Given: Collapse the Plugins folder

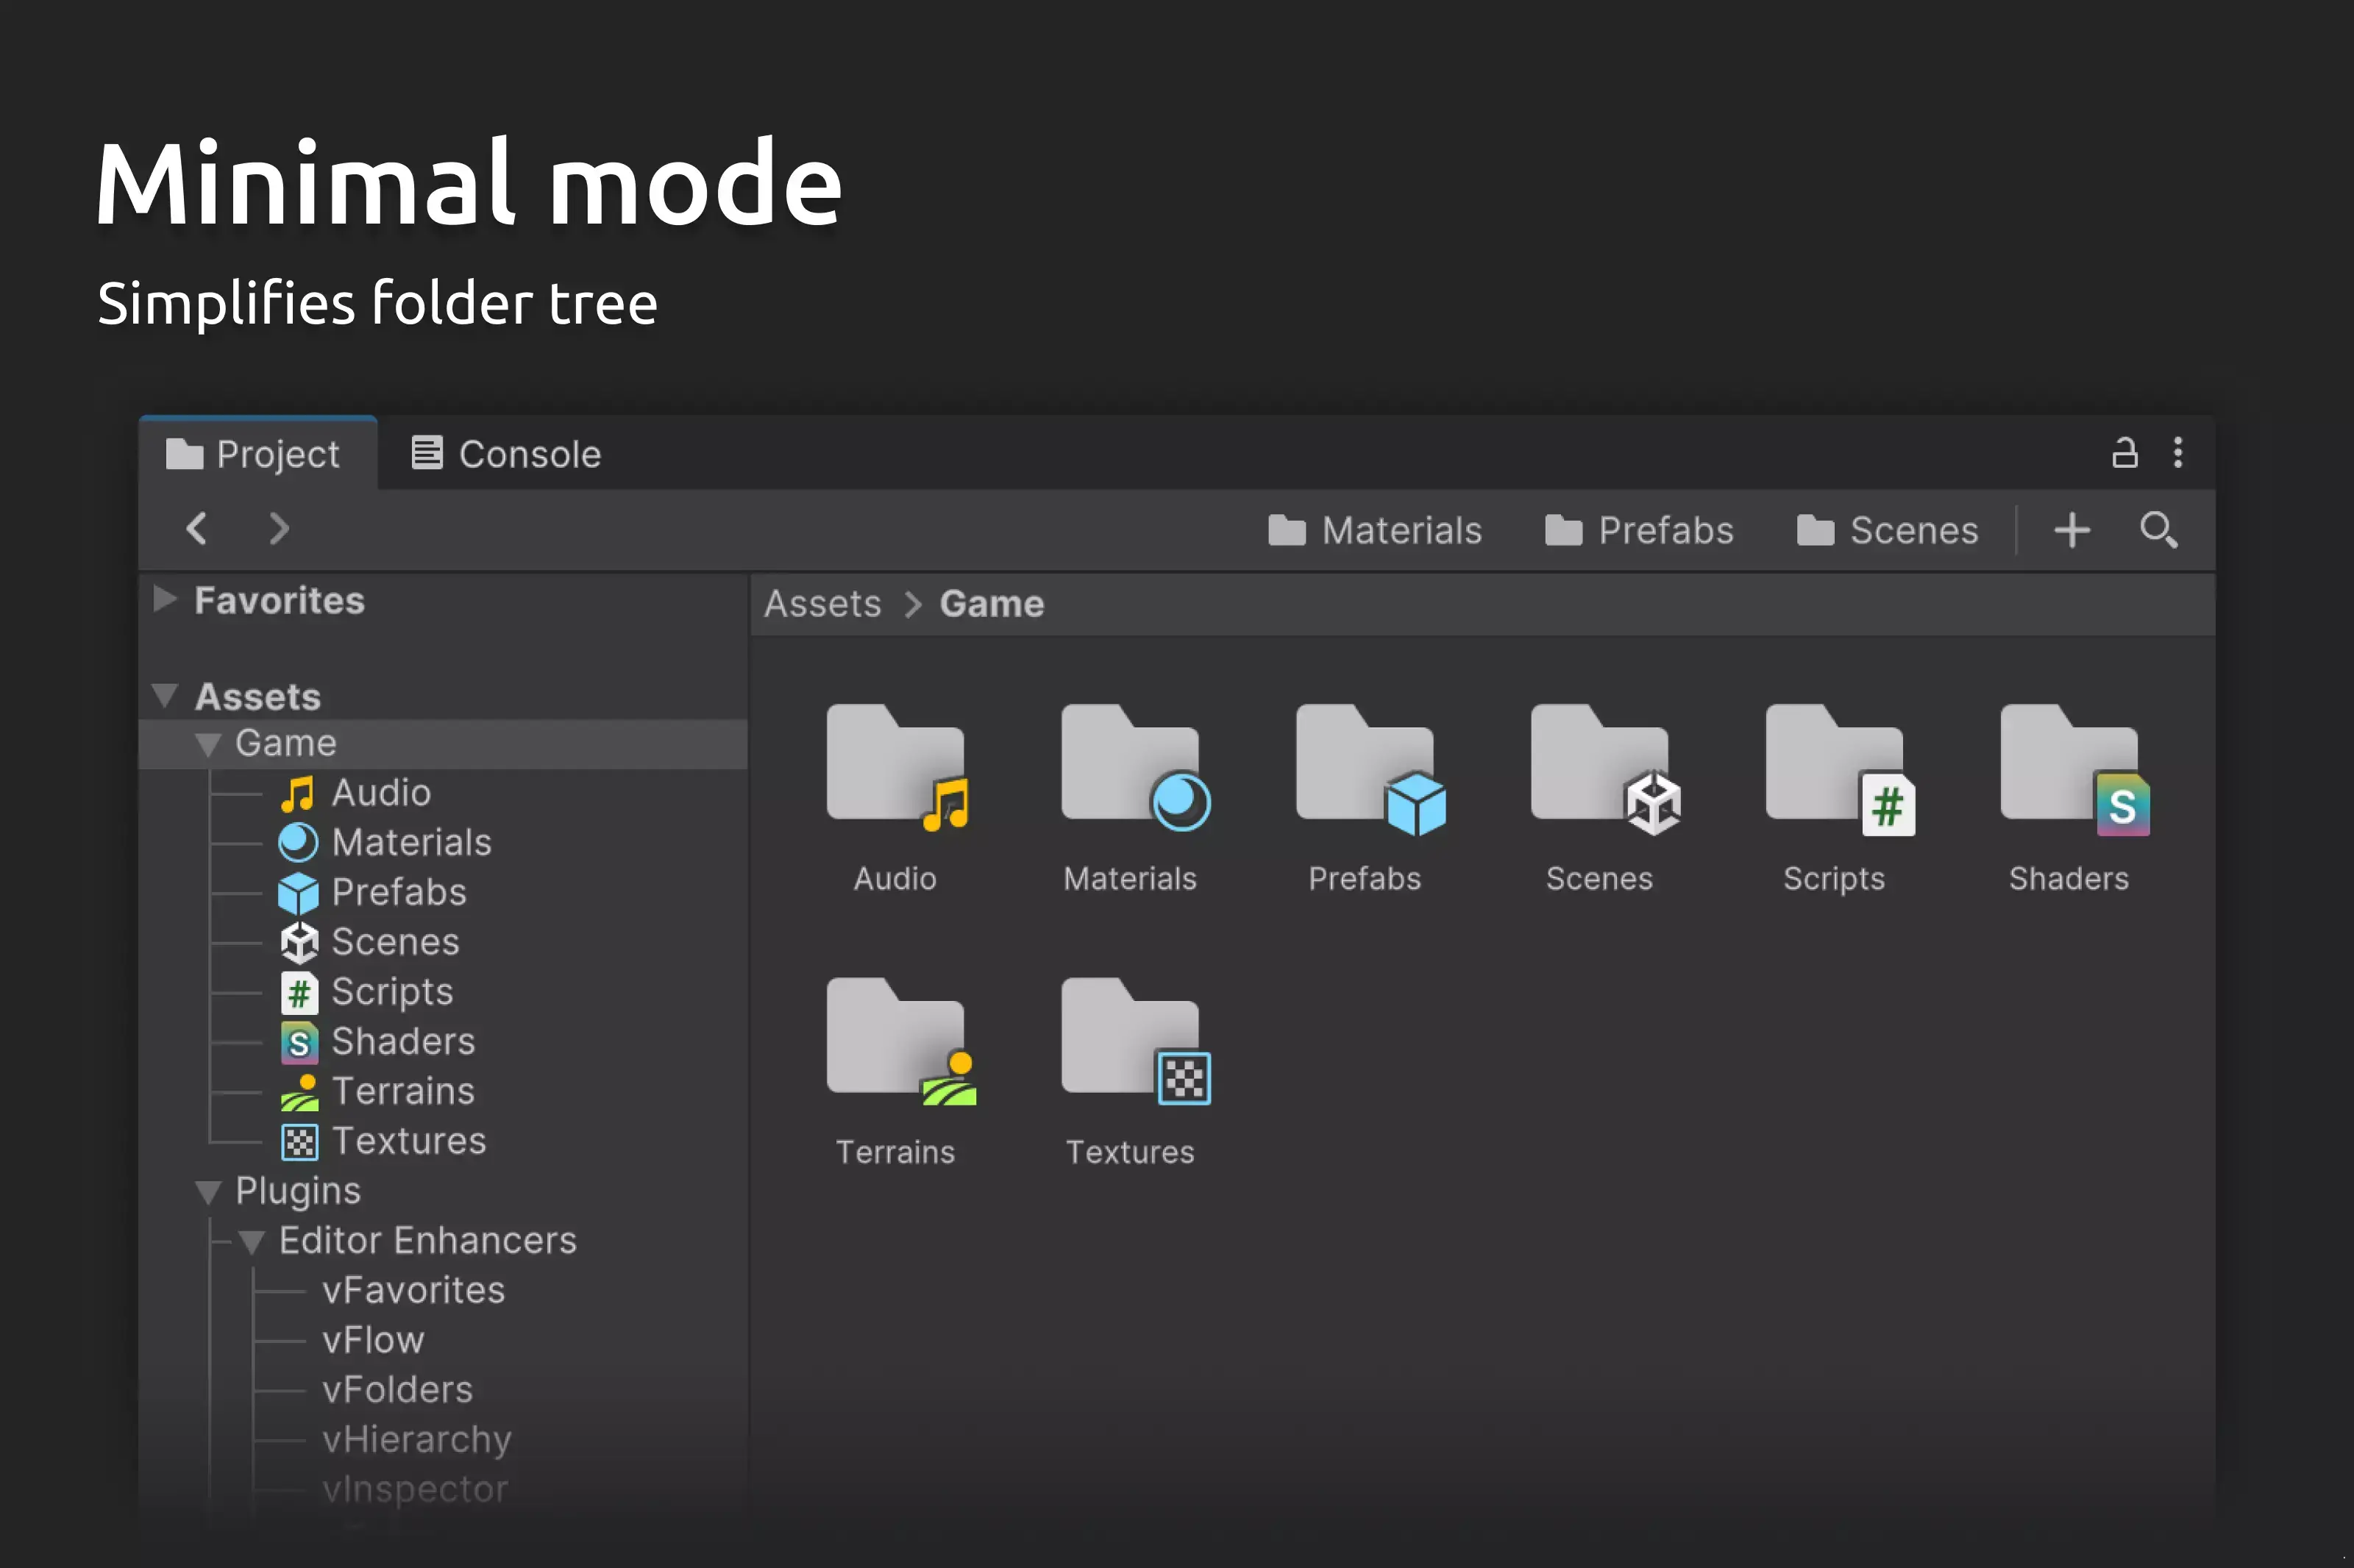Looking at the screenshot, I should click(x=208, y=1192).
